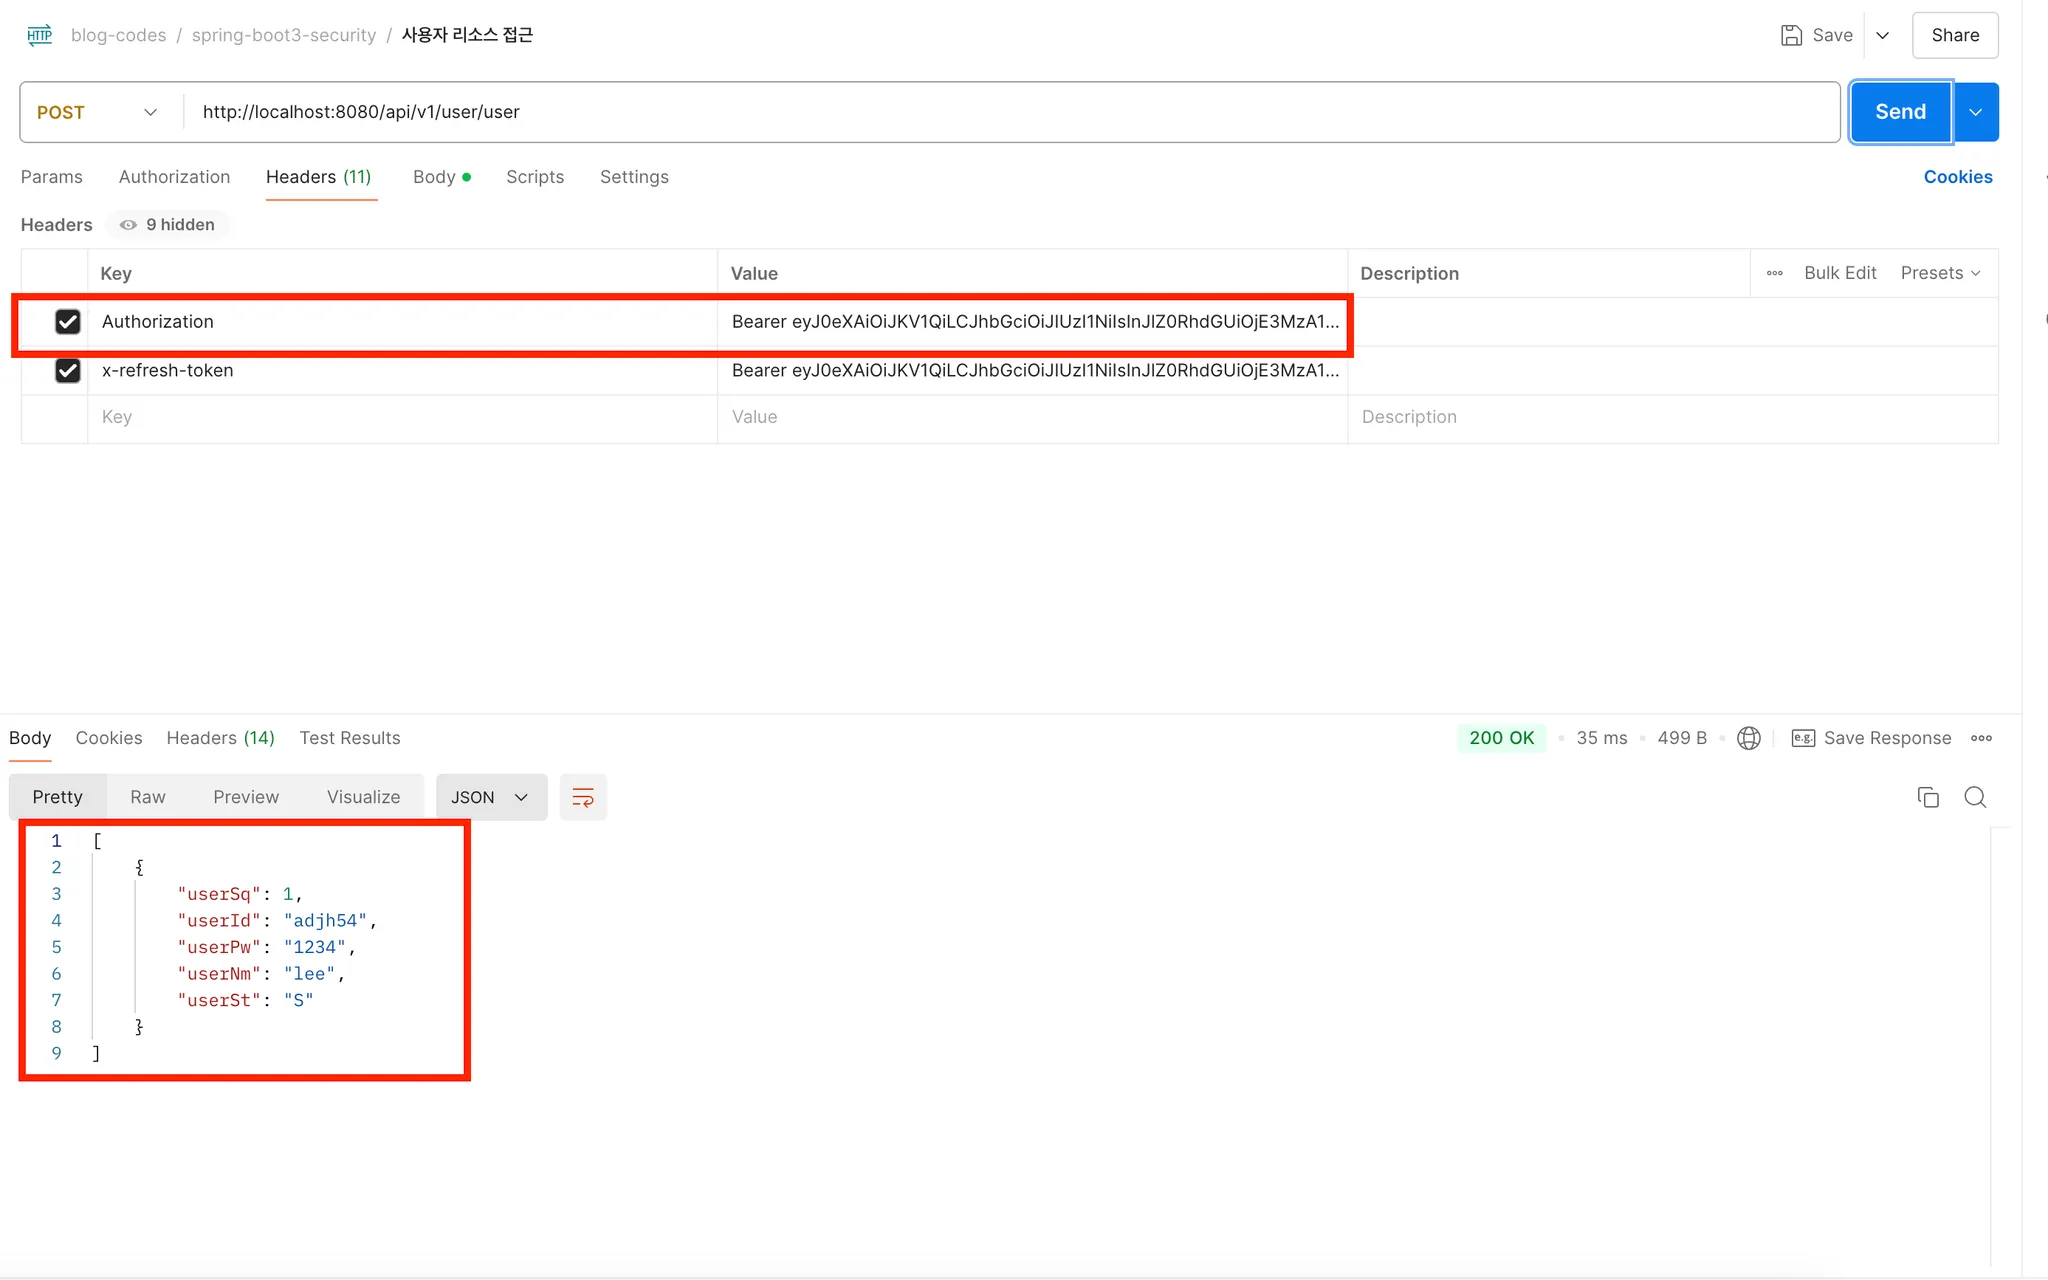Open response options three-dot menu
2048x1280 pixels.
click(x=1981, y=738)
